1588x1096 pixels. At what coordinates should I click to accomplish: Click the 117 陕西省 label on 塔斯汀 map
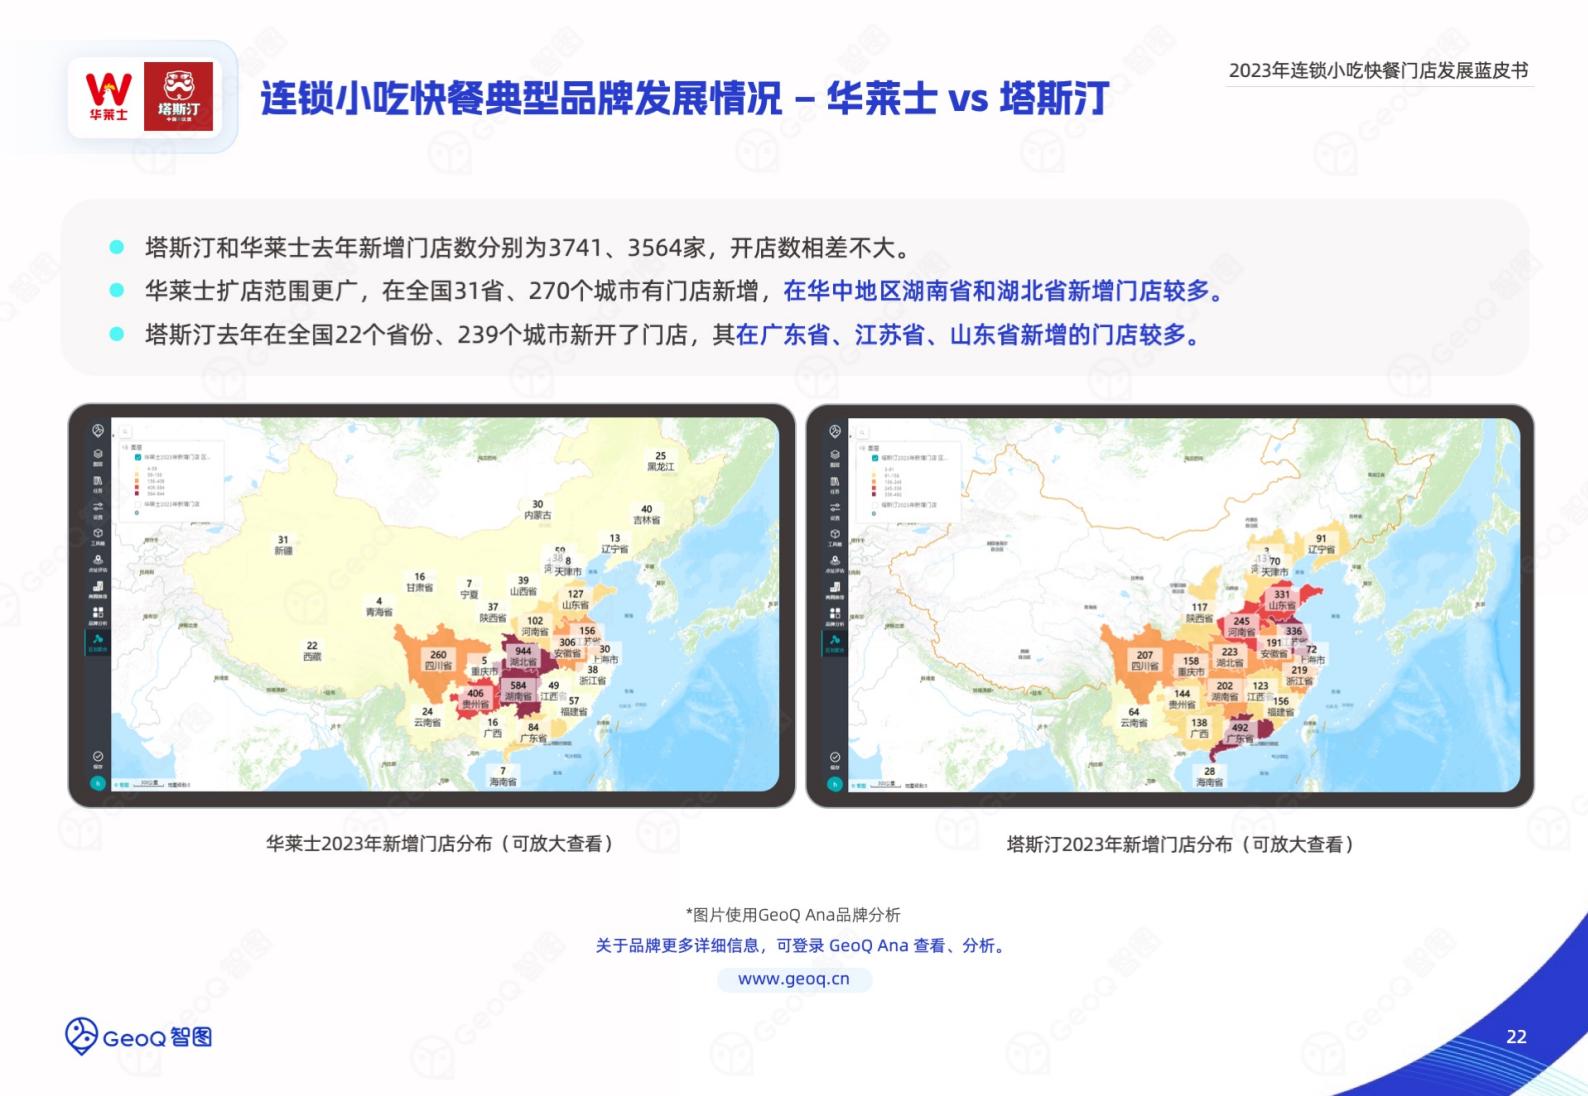point(1199,612)
